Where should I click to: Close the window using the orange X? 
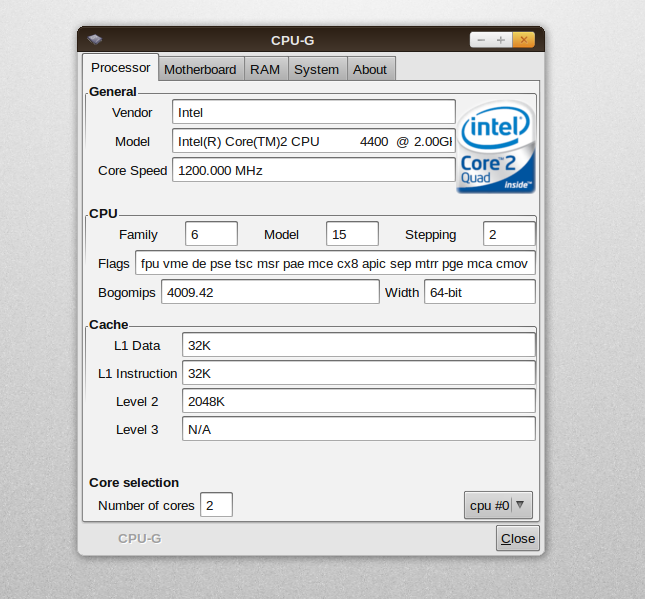click(523, 40)
